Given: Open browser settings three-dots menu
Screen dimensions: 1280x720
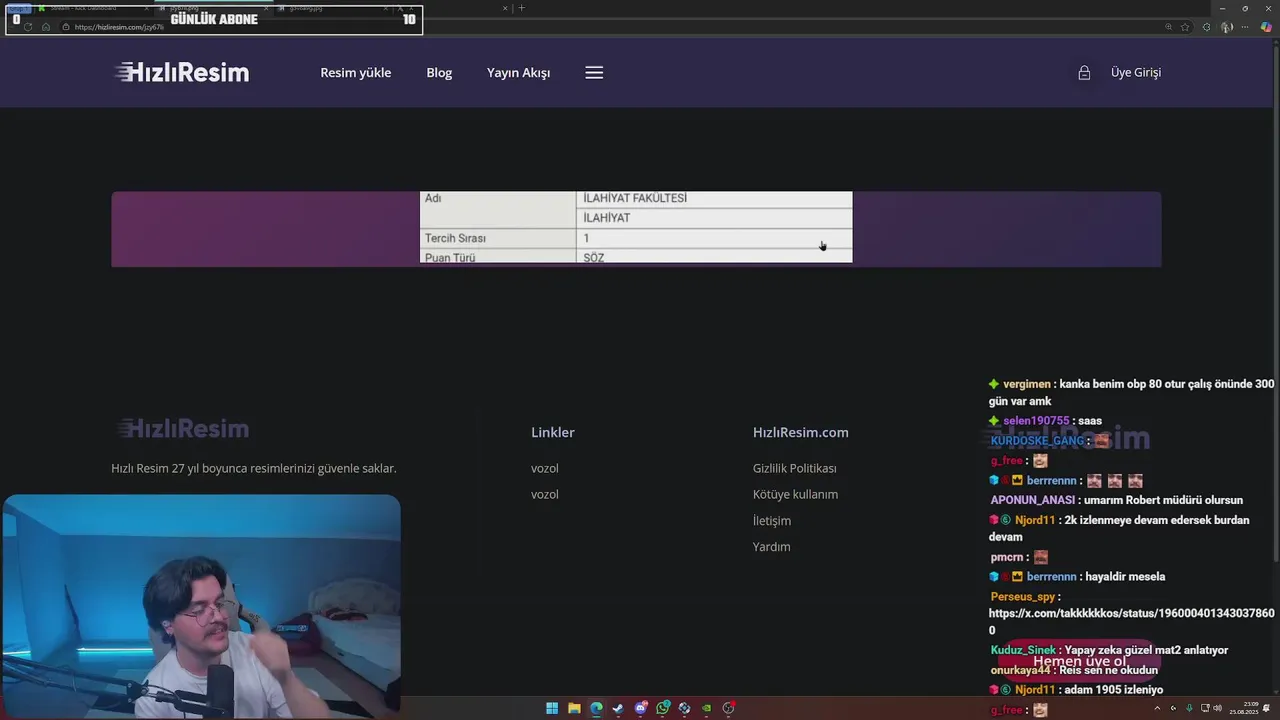Looking at the screenshot, I should [1246, 27].
